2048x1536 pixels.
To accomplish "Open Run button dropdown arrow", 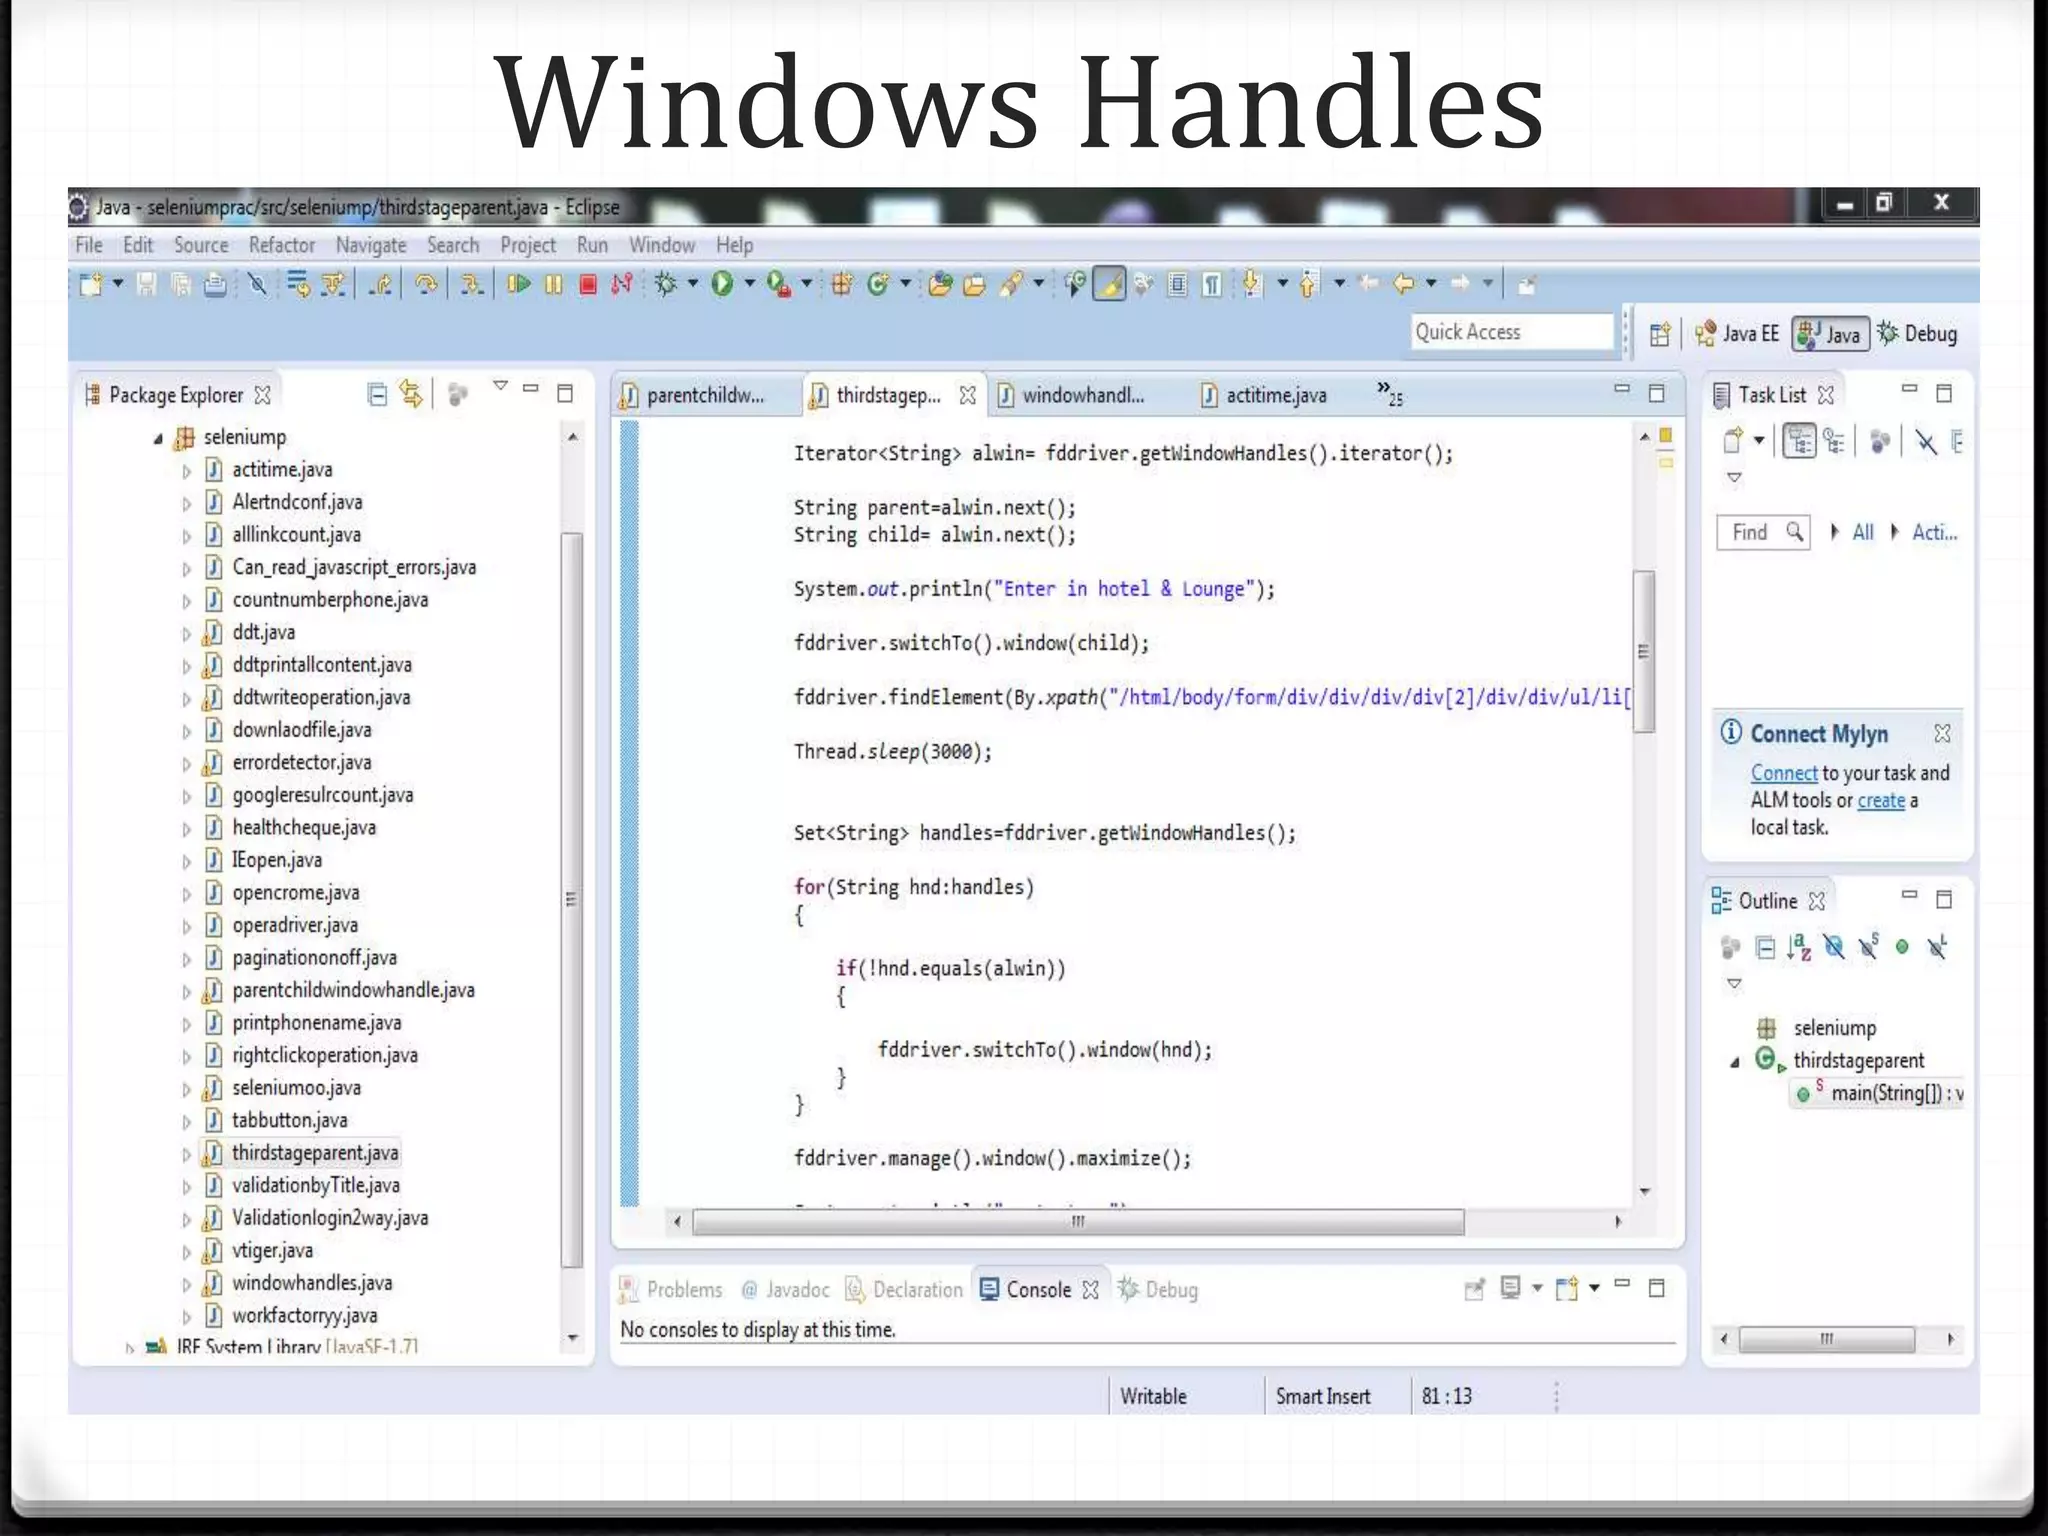I will 749,284.
